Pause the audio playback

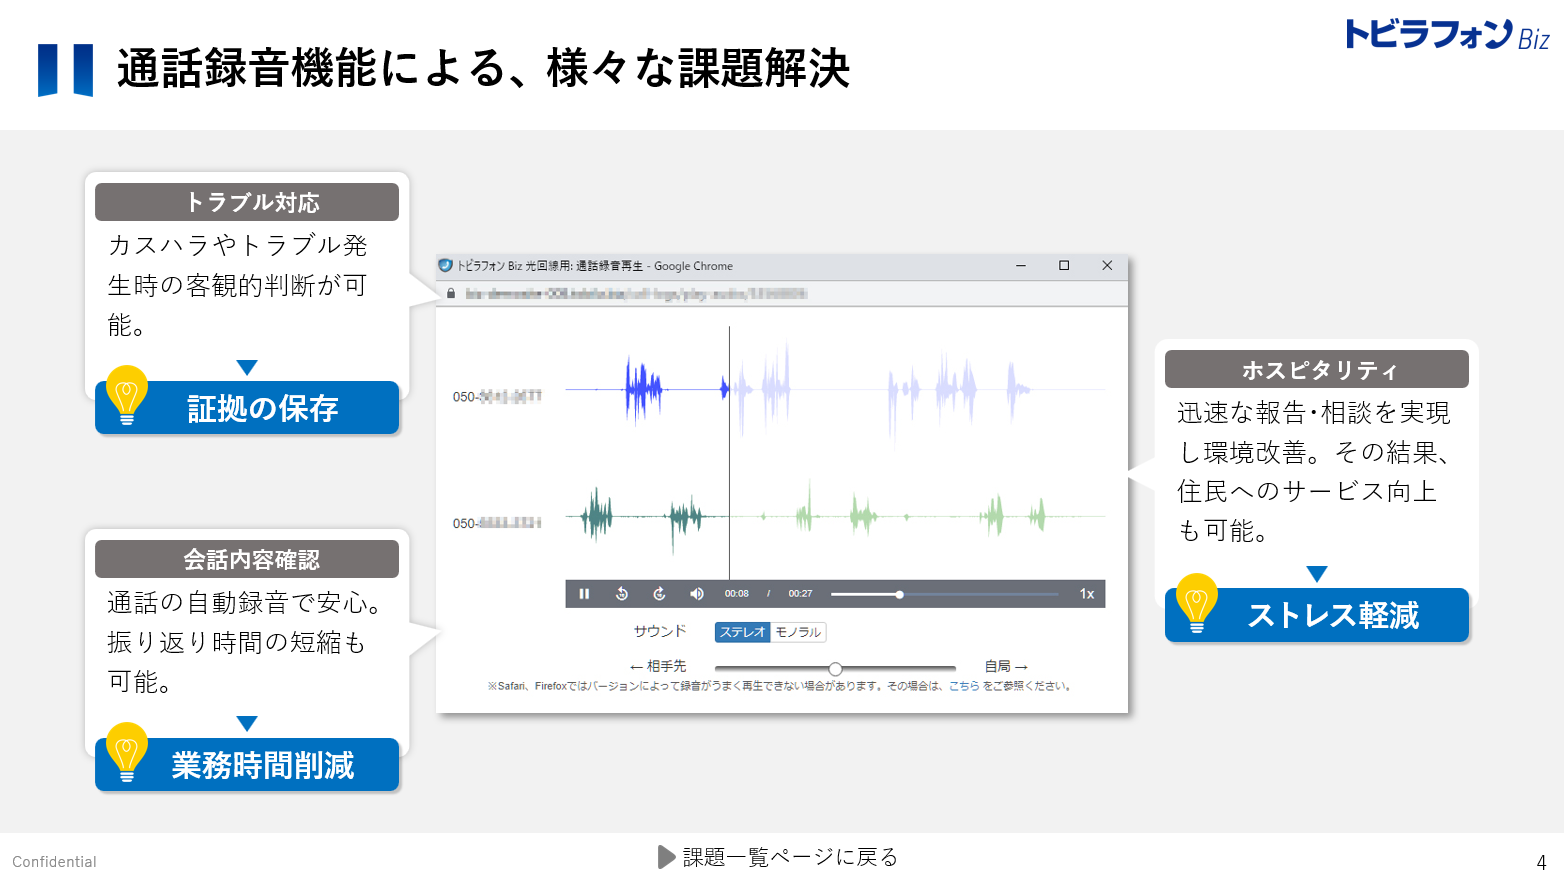(585, 594)
